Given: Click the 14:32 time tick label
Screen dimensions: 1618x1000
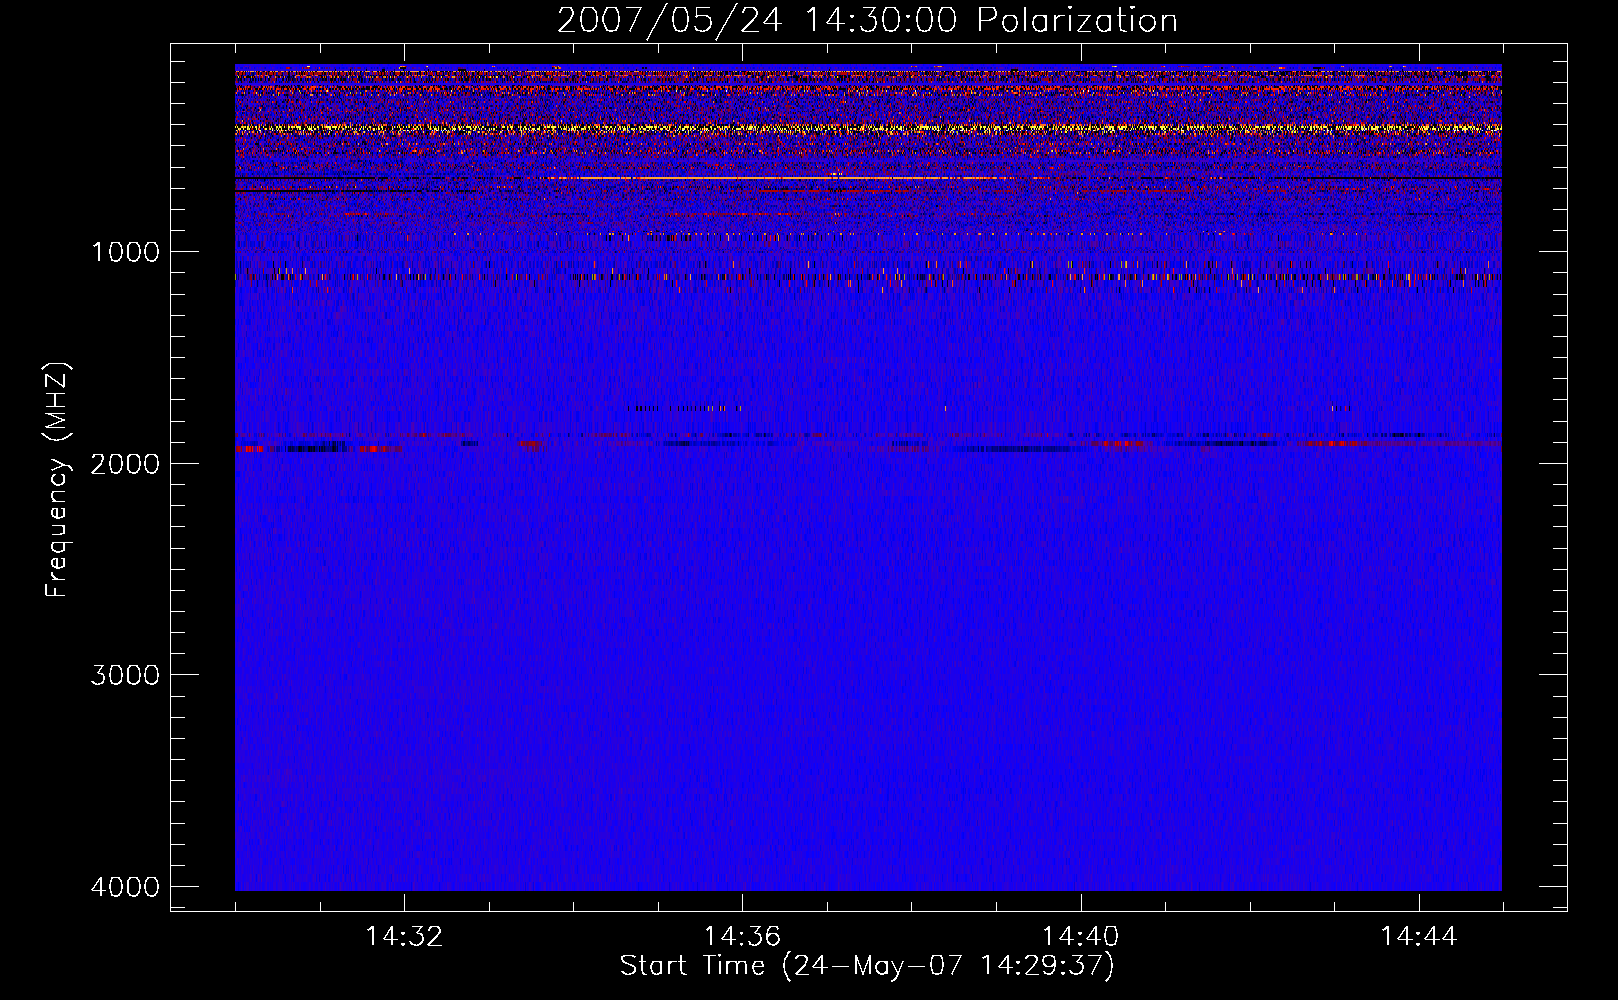Looking at the screenshot, I should click(404, 937).
